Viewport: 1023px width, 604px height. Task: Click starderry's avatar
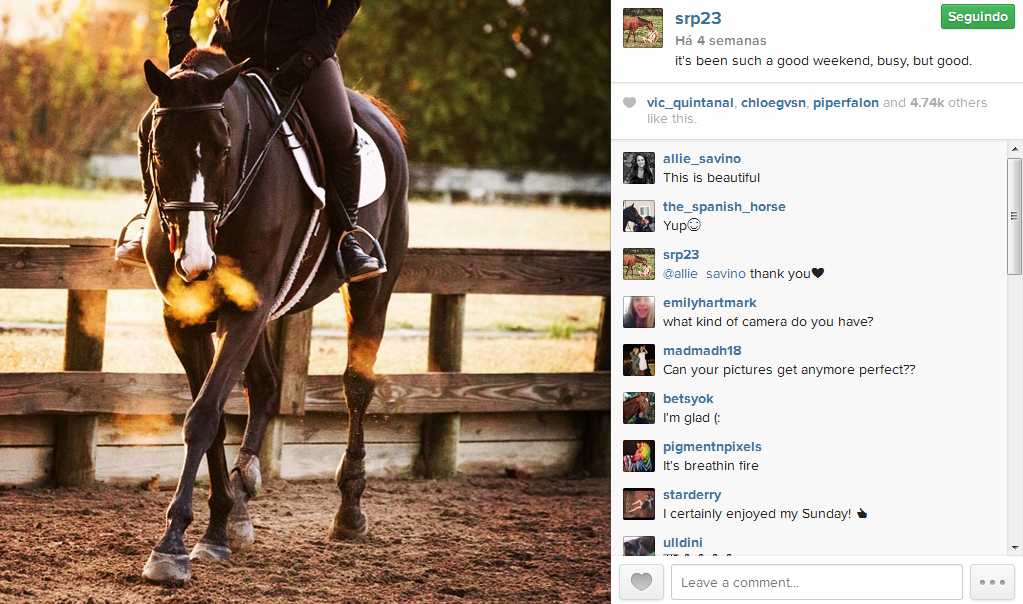(x=639, y=504)
